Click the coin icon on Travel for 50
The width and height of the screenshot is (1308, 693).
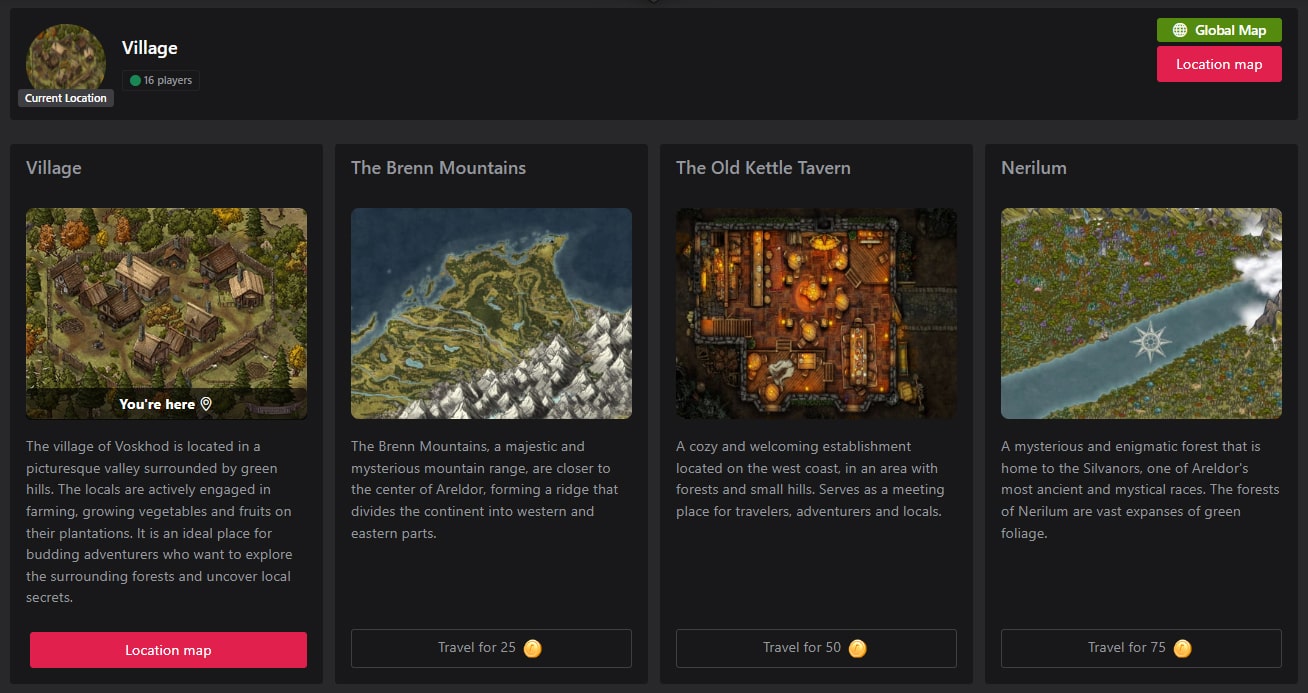click(858, 648)
